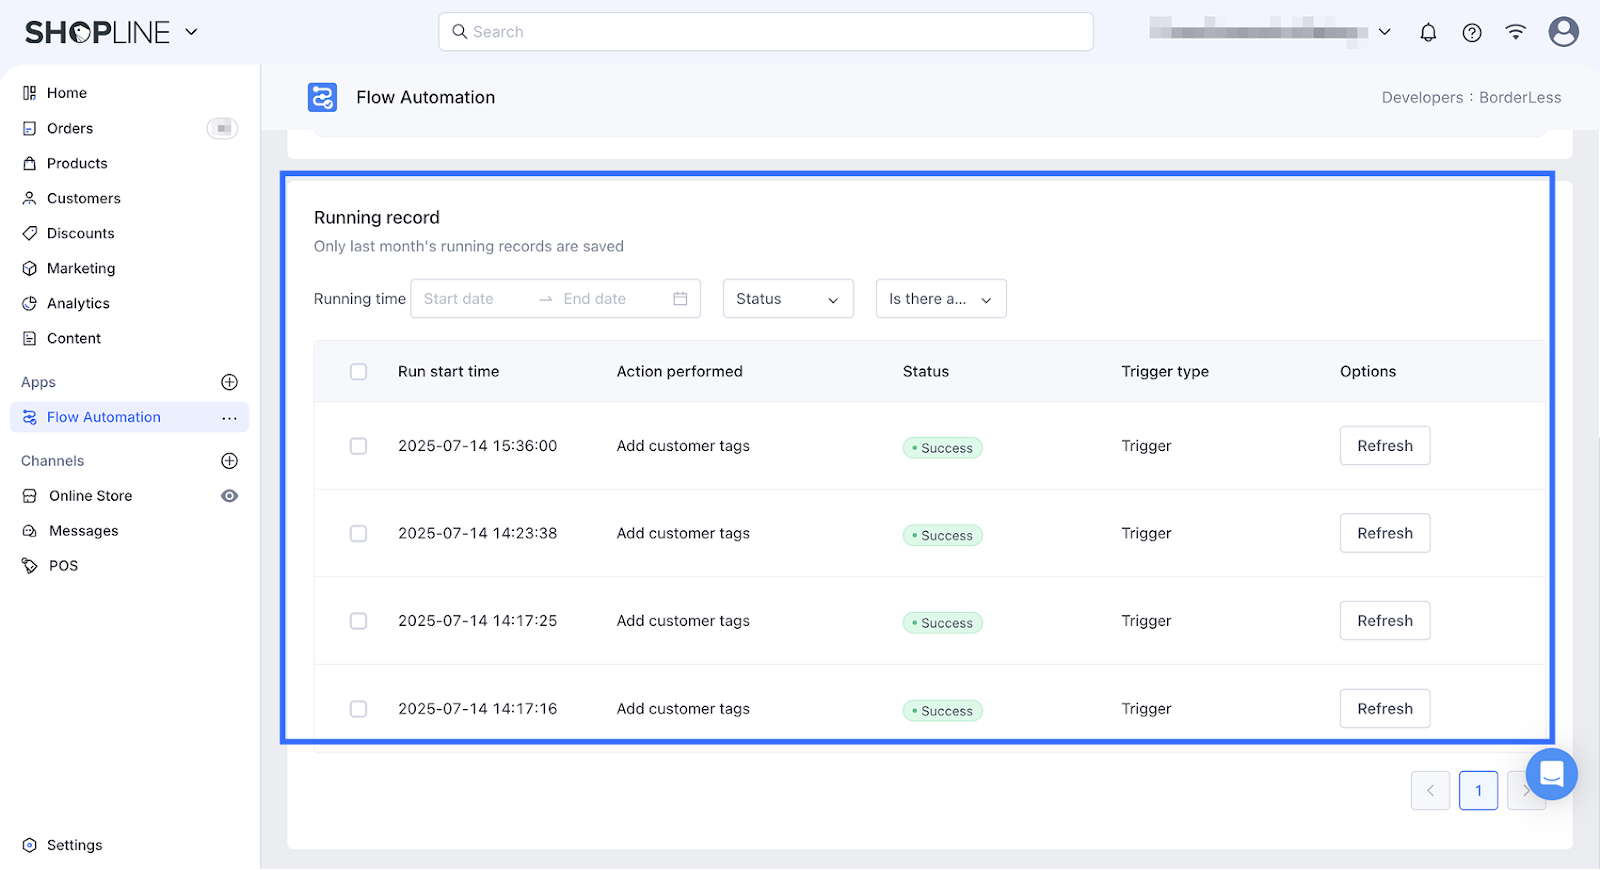The height and width of the screenshot is (870, 1600).
Task: Click the top Search field
Action: pos(765,32)
